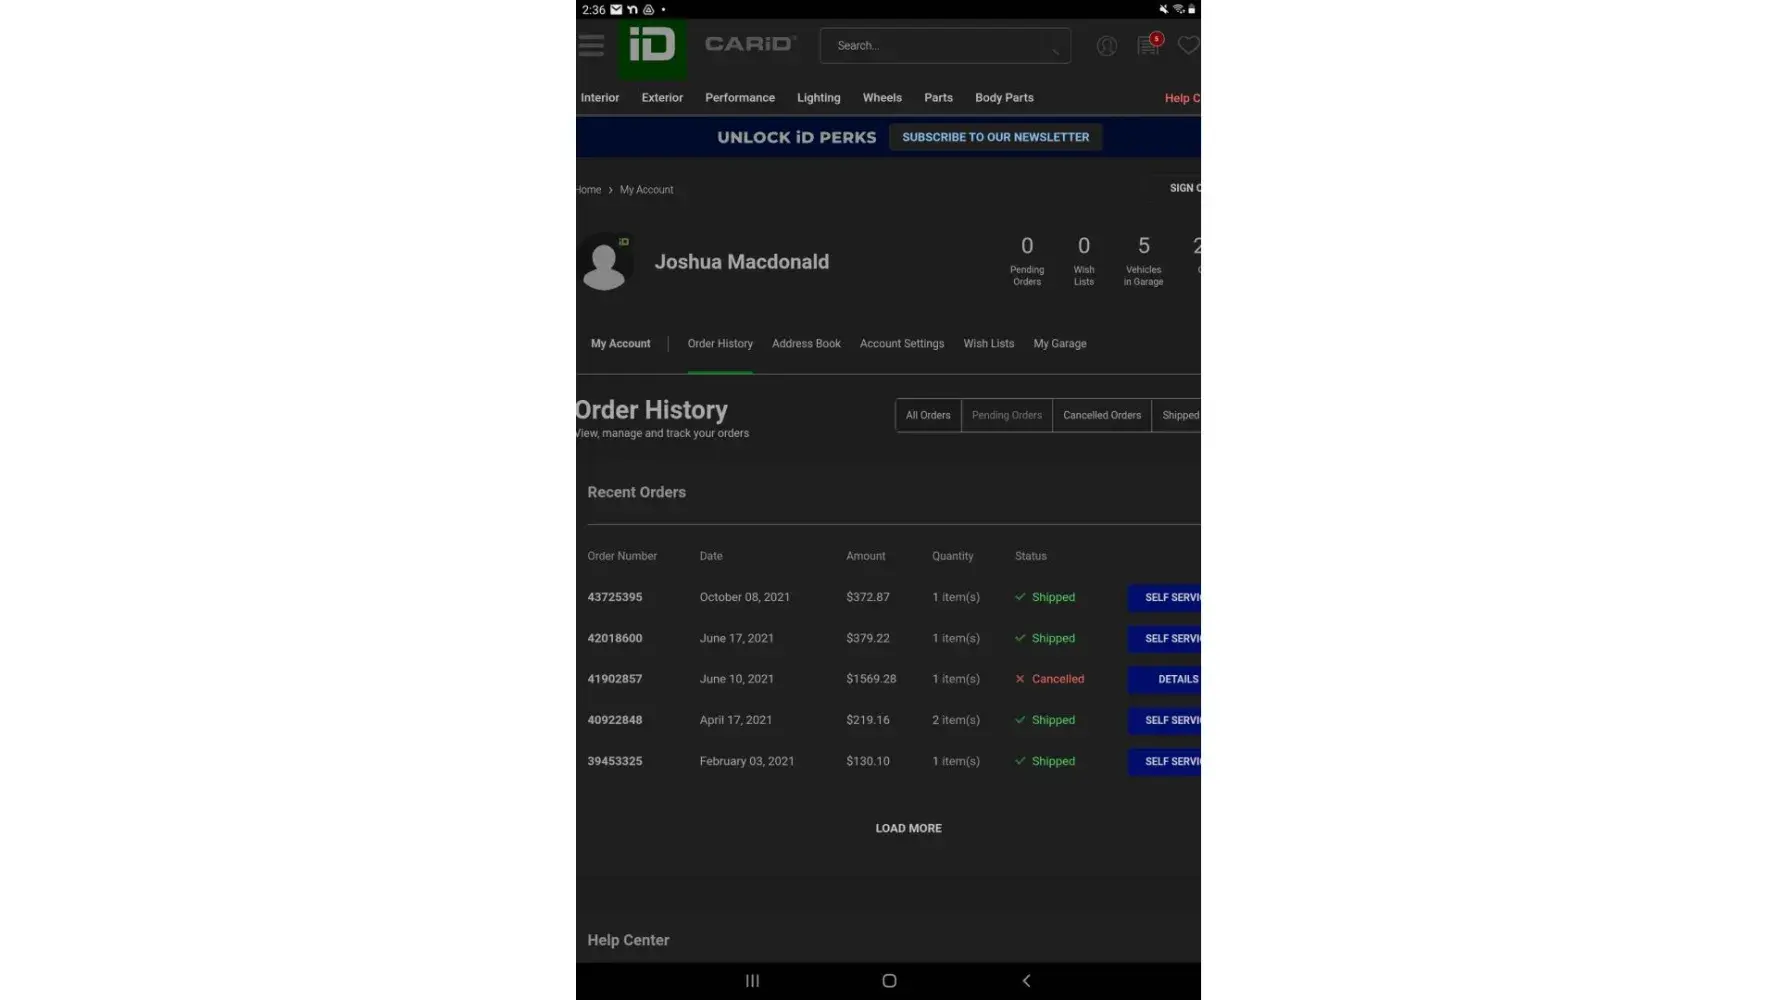Click the date October 08, 2021
Screen dimensions: 1778x1000
(x=745, y=597)
